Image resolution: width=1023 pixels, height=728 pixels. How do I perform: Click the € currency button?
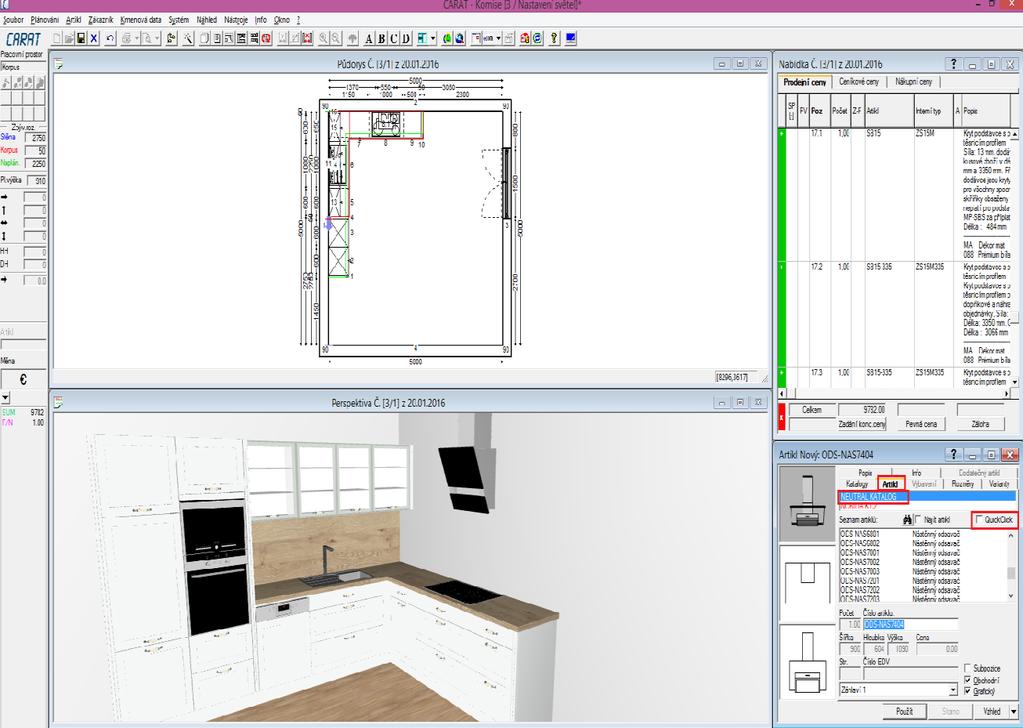tap(23, 380)
